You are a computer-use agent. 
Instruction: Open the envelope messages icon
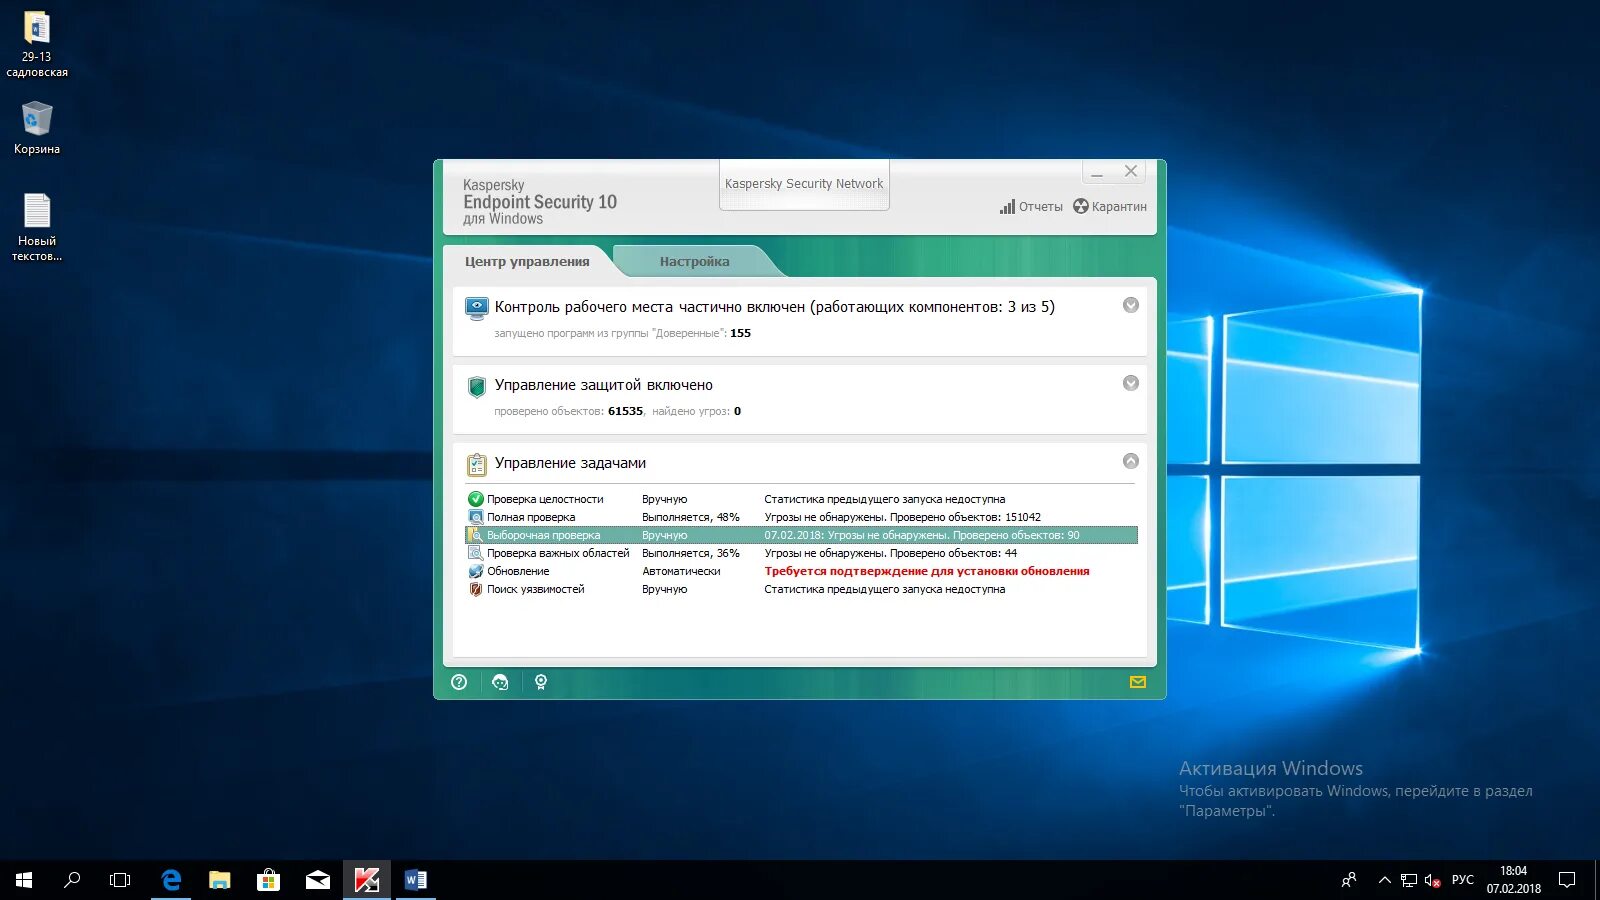coord(1138,682)
